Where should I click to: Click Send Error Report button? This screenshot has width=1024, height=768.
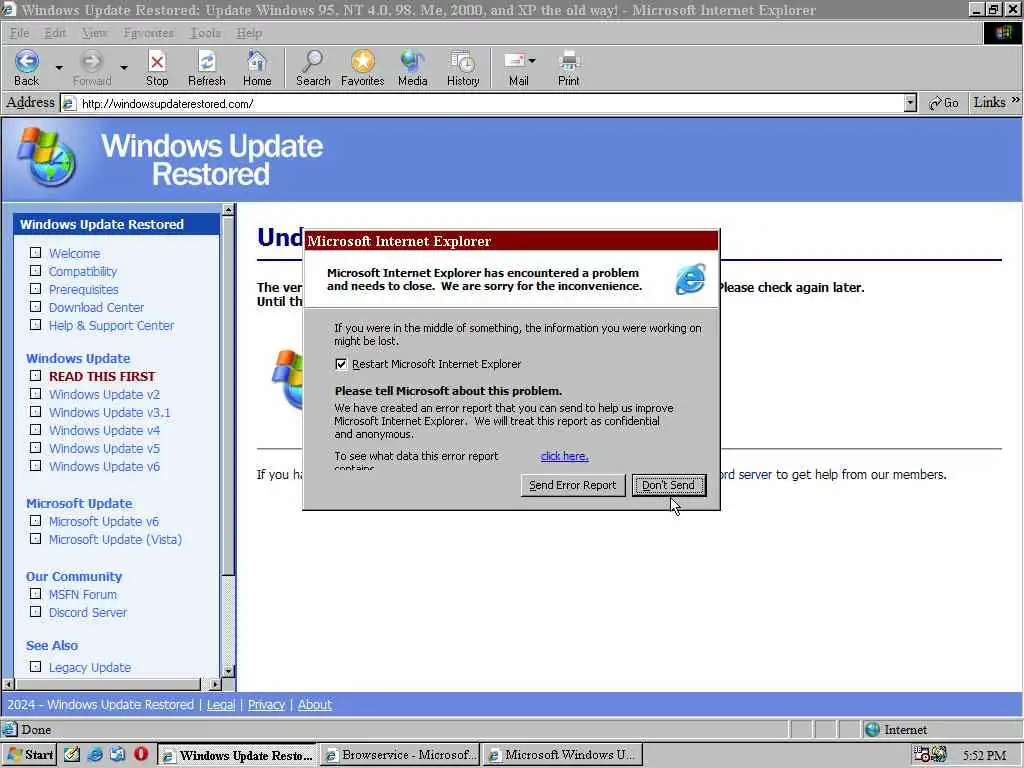tap(573, 485)
